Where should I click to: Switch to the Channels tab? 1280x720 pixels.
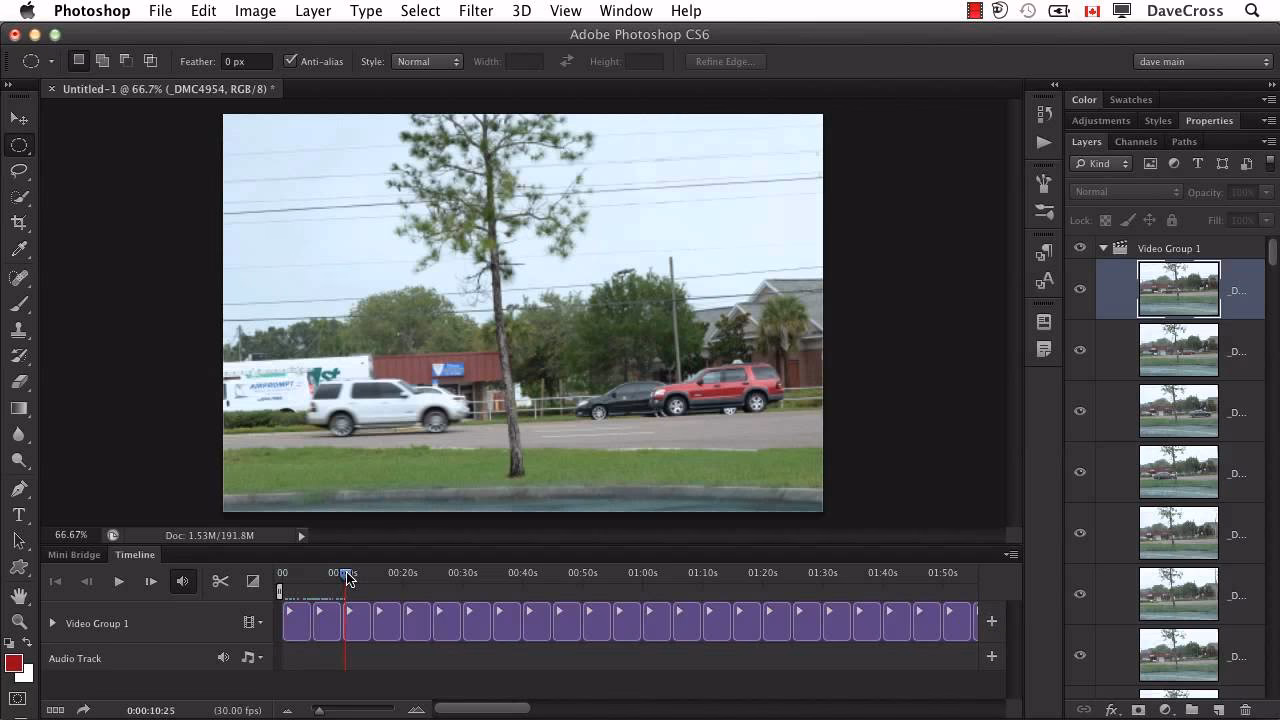coord(1135,141)
